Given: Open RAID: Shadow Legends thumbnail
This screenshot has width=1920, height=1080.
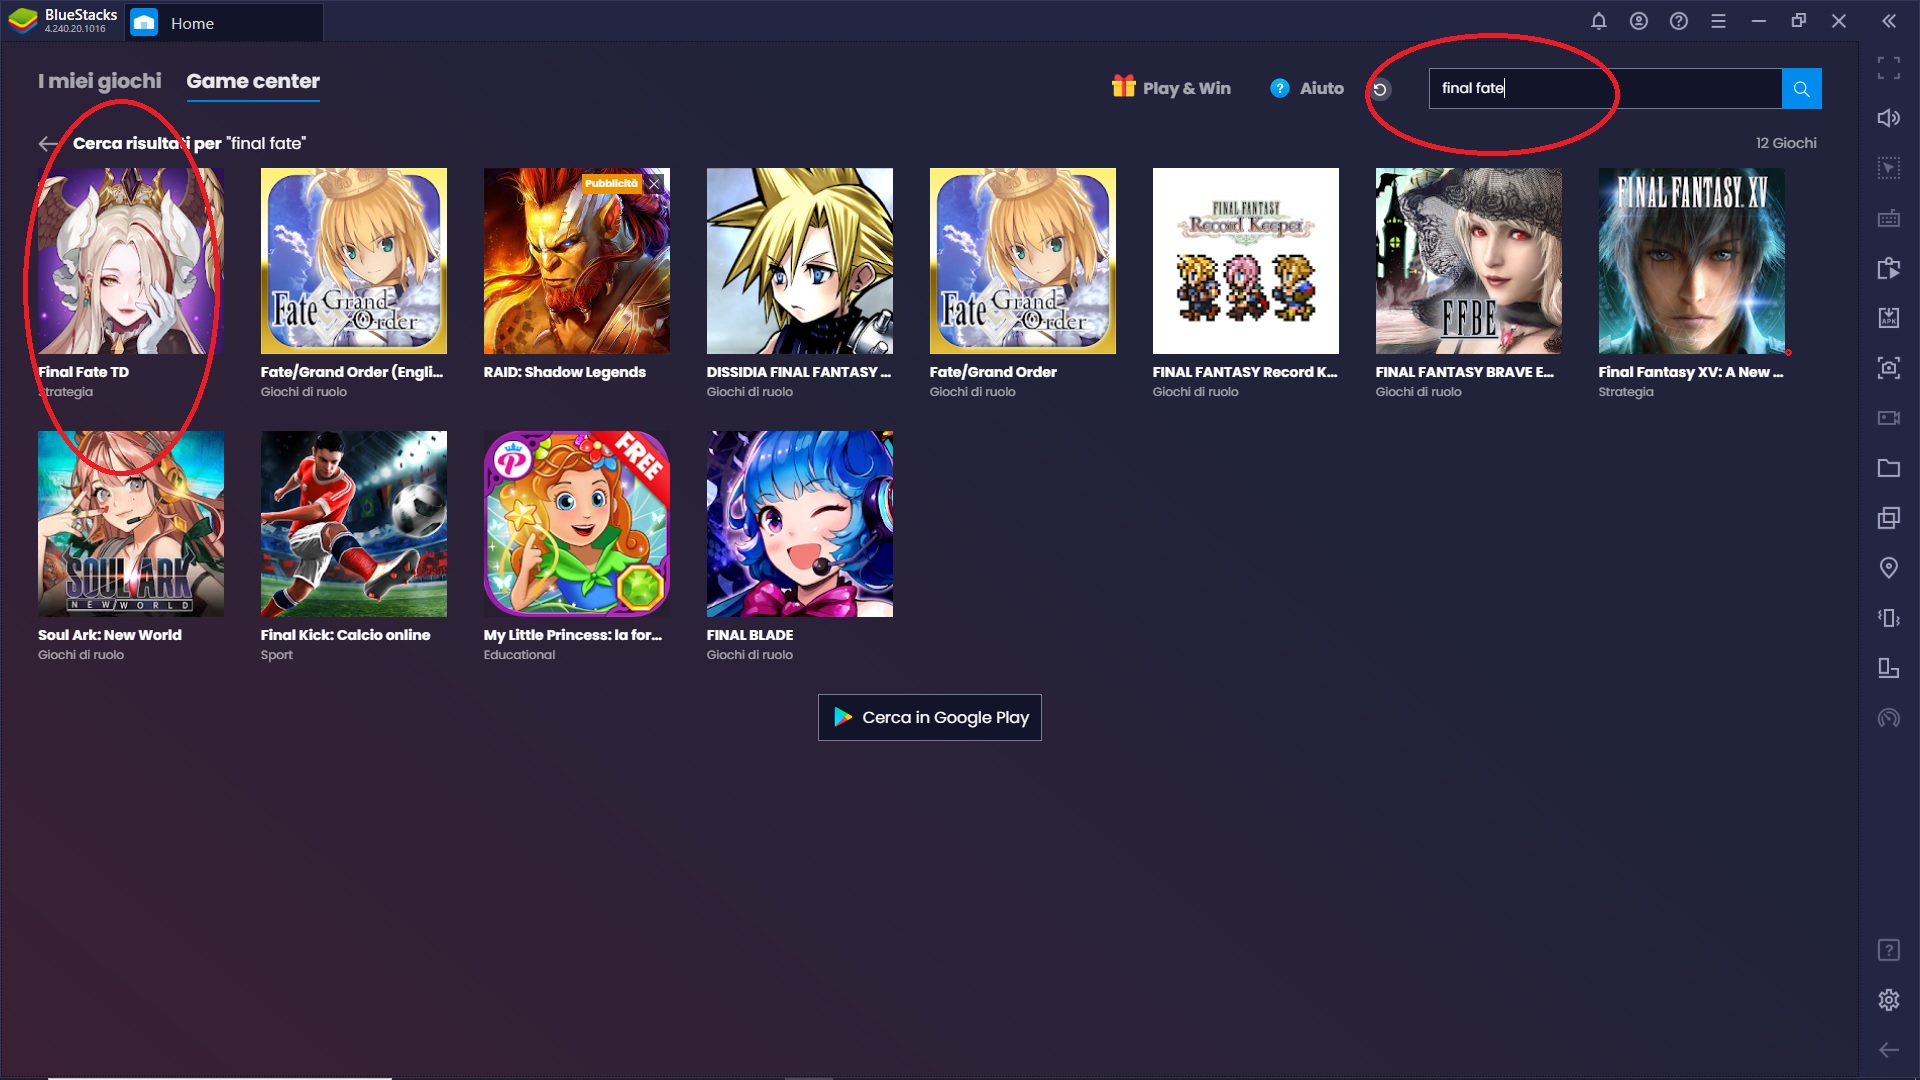Looking at the screenshot, I should click(577, 261).
